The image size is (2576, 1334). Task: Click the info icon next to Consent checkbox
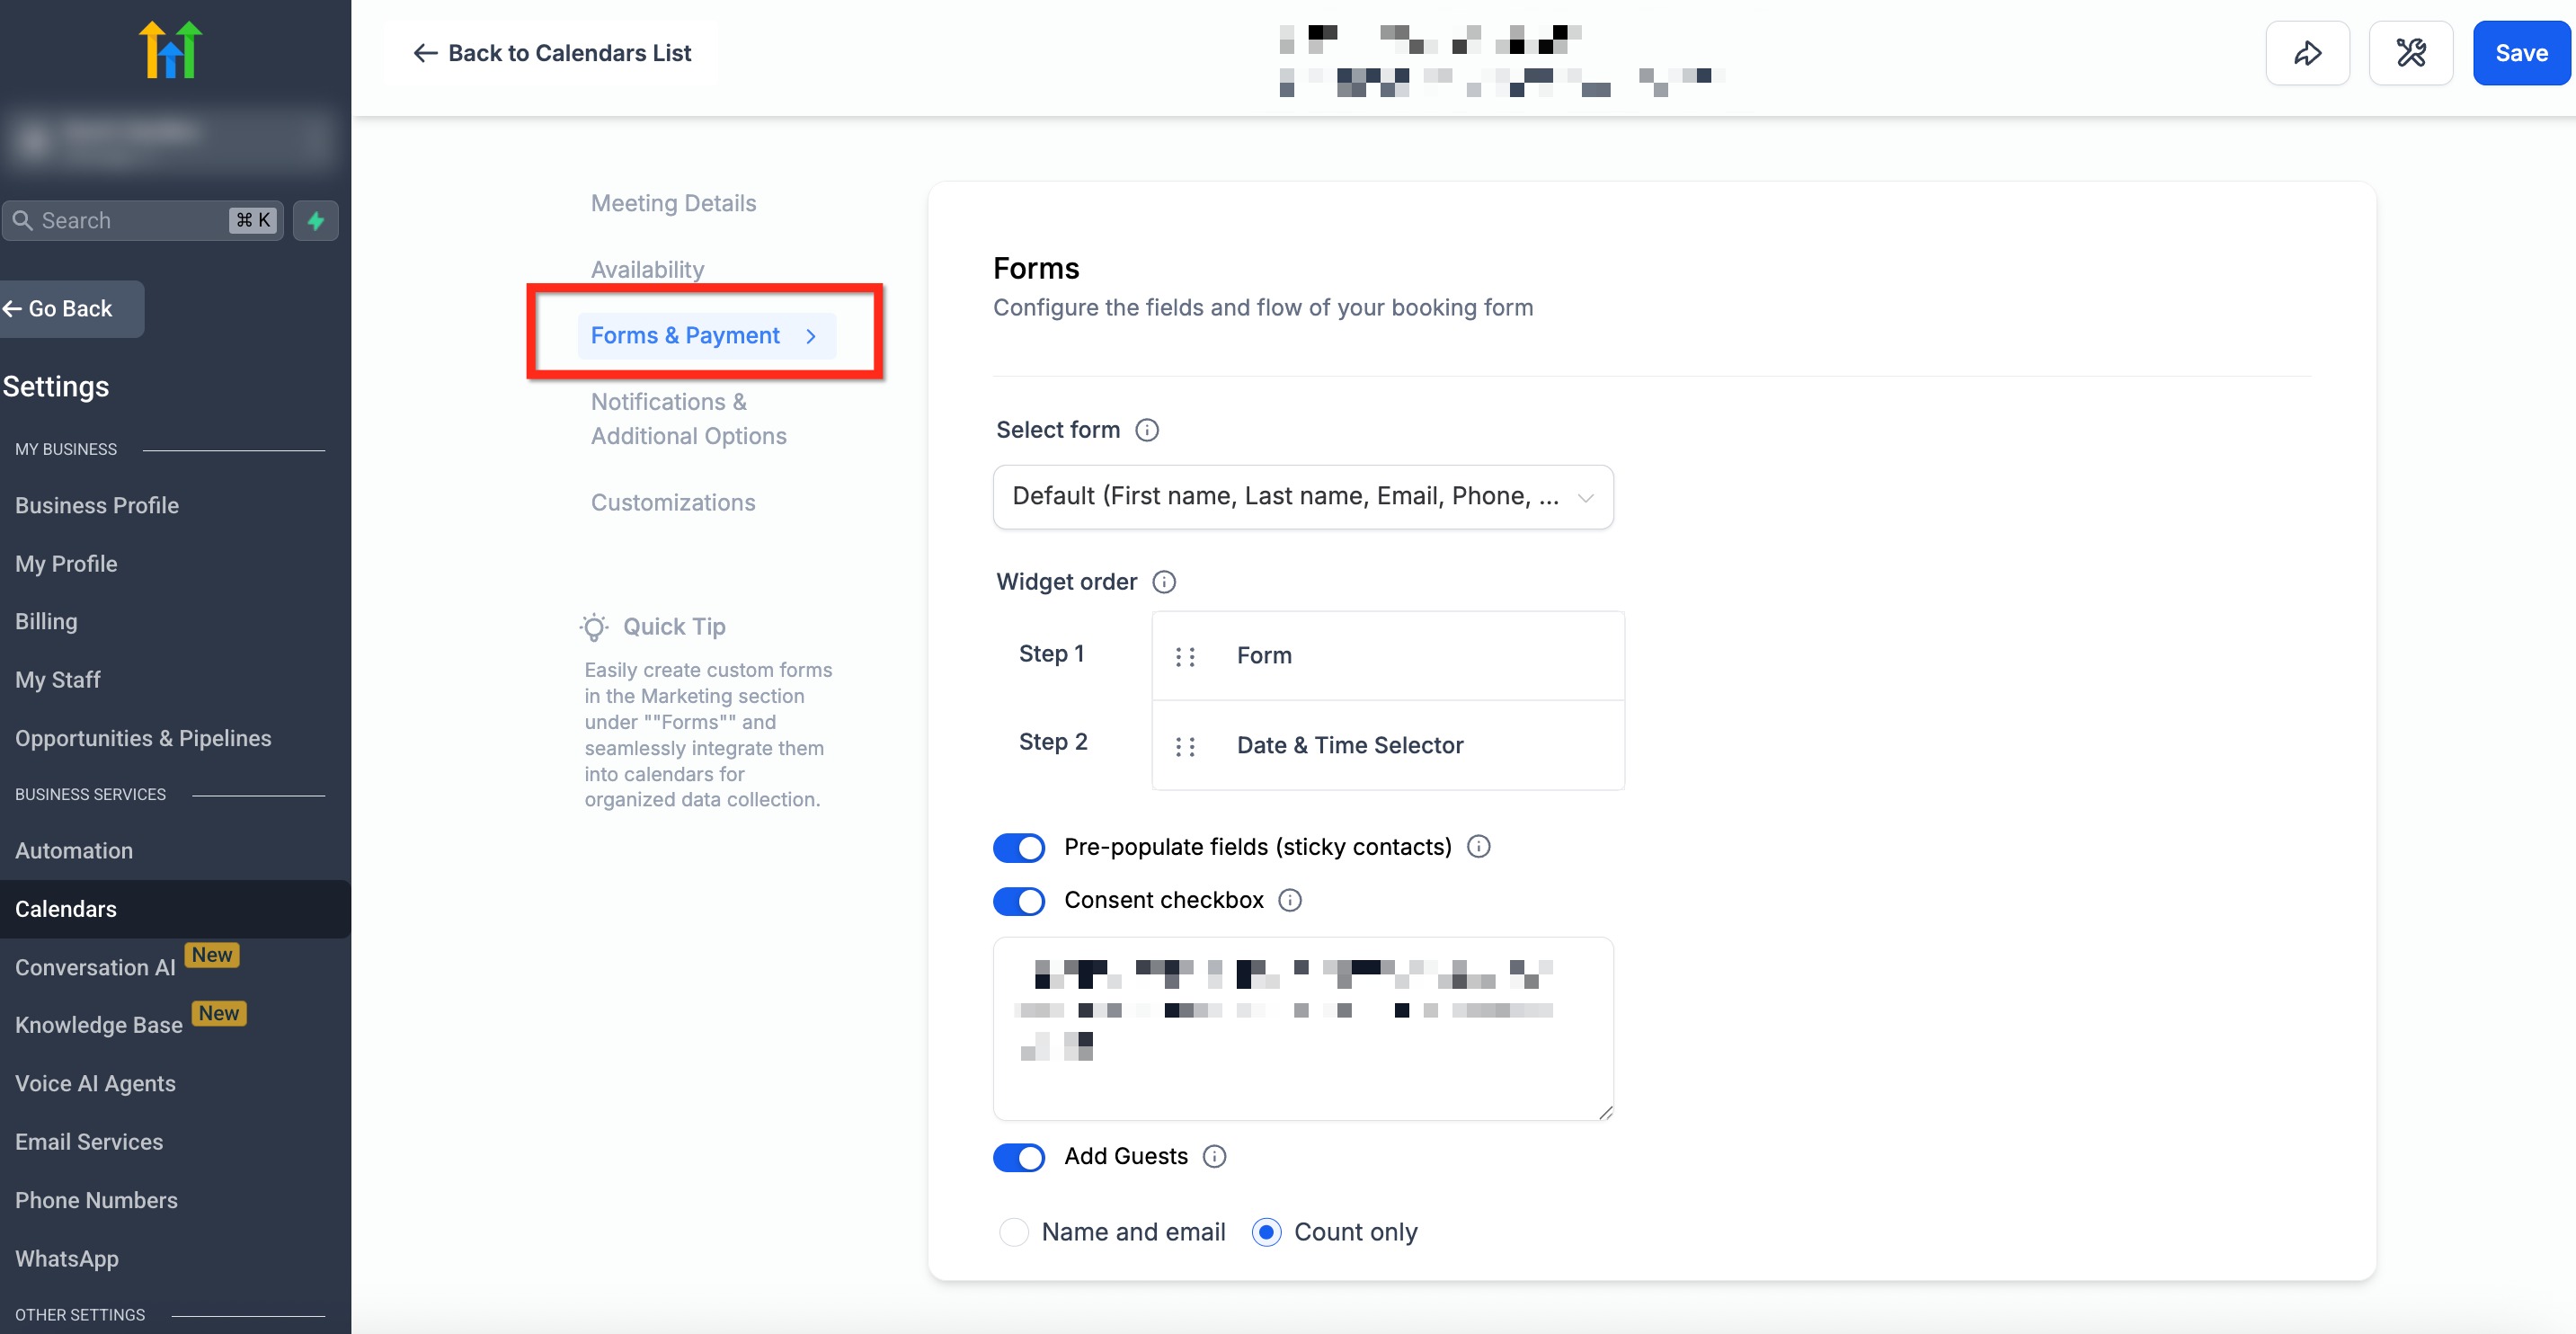(x=1290, y=900)
